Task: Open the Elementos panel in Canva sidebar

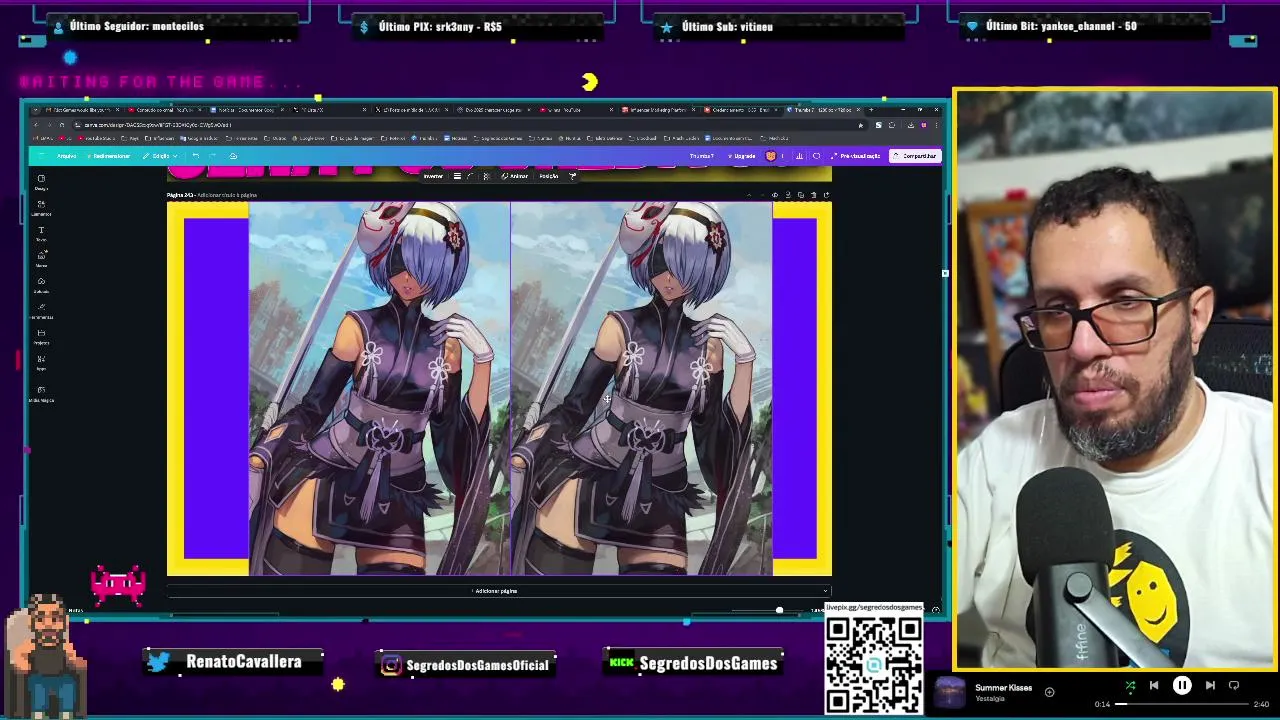Action: tap(41, 208)
